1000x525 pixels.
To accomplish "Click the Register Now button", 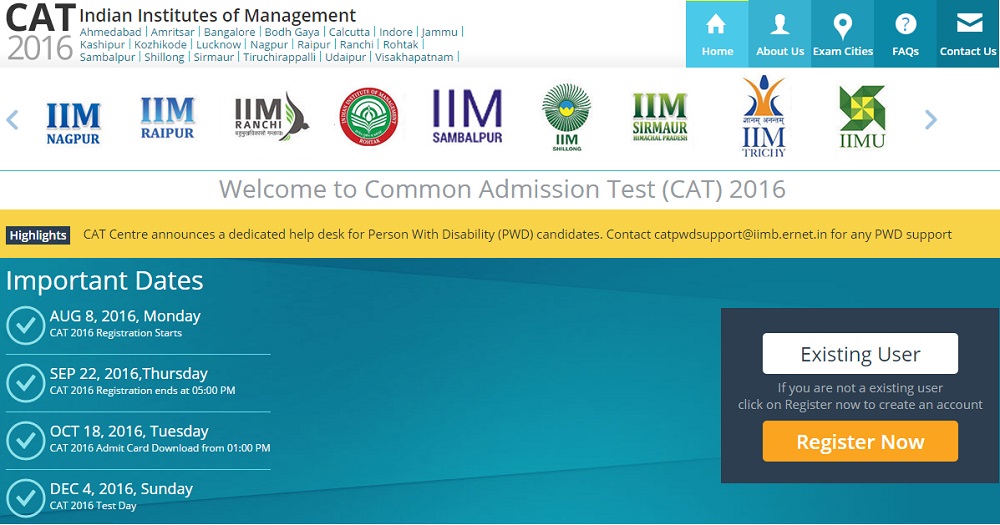I will click(860, 441).
